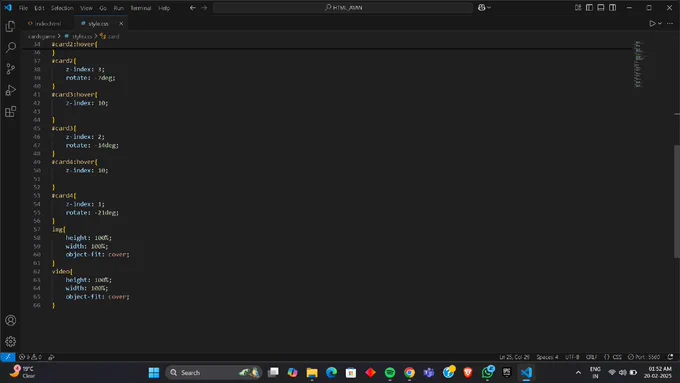The height and width of the screenshot is (383, 680).
Task: Click the HTML_AYAN command center search box
Action: 343,7
